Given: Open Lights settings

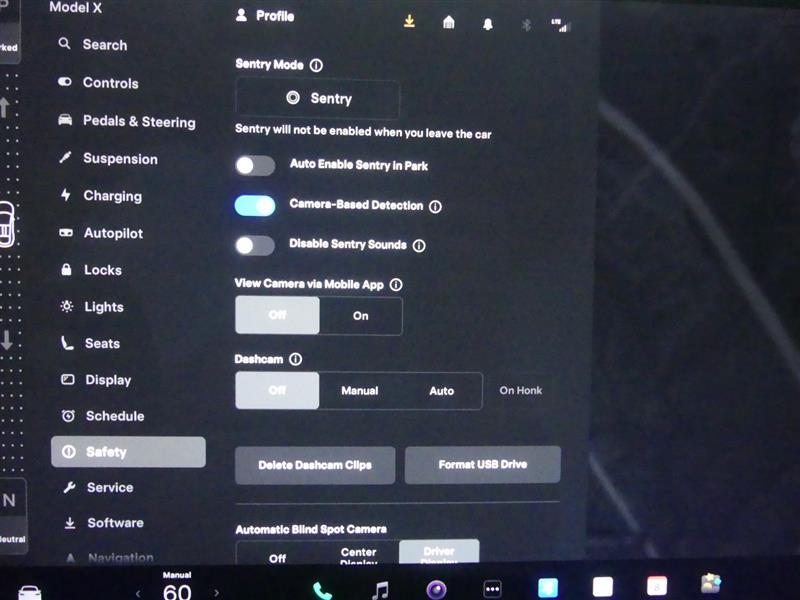Looking at the screenshot, I should coord(92,307).
